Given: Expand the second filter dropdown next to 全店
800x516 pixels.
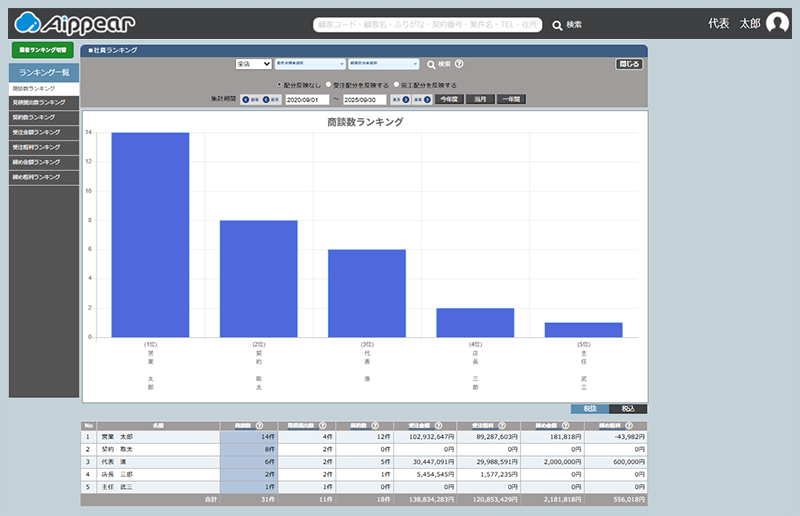Looking at the screenshot, I should tap(309, 64).
